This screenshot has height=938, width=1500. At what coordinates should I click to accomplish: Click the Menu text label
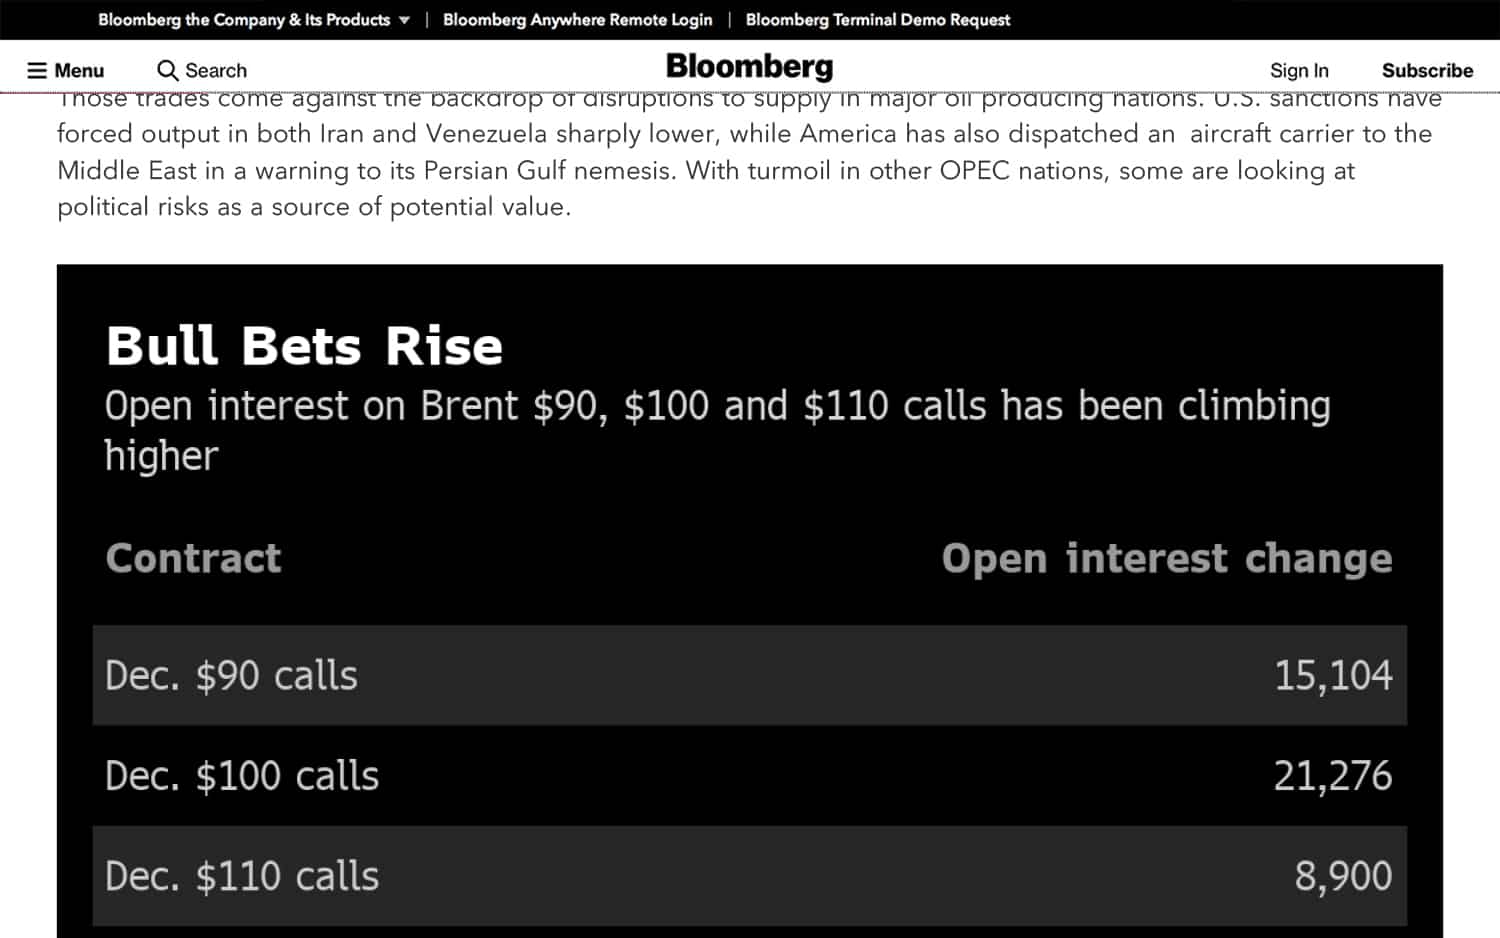[x=79, y=70]
